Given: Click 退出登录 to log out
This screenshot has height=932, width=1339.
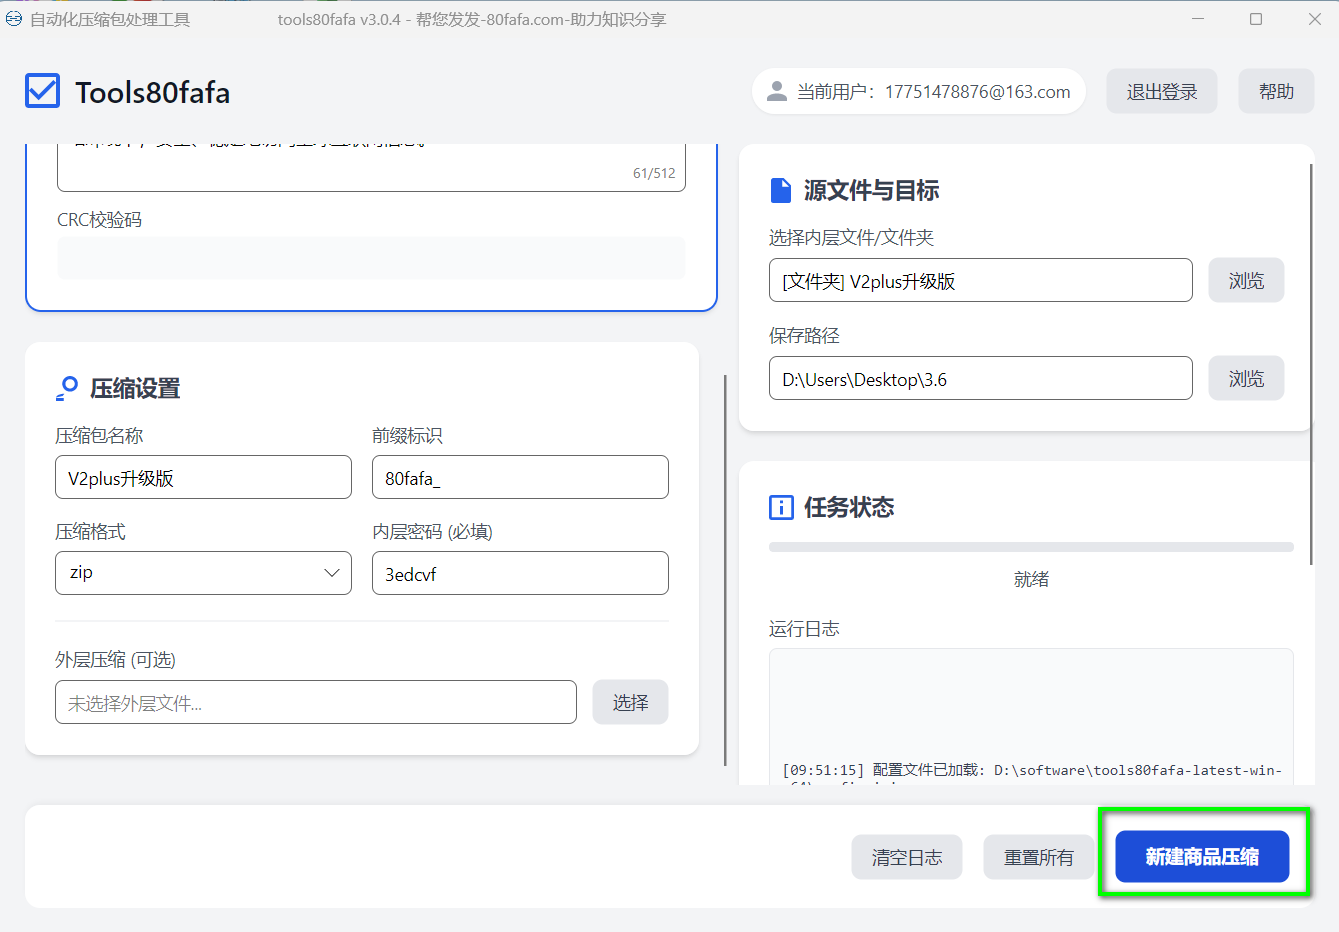Looking at the screenshot, I should [x=1161, y=92].
